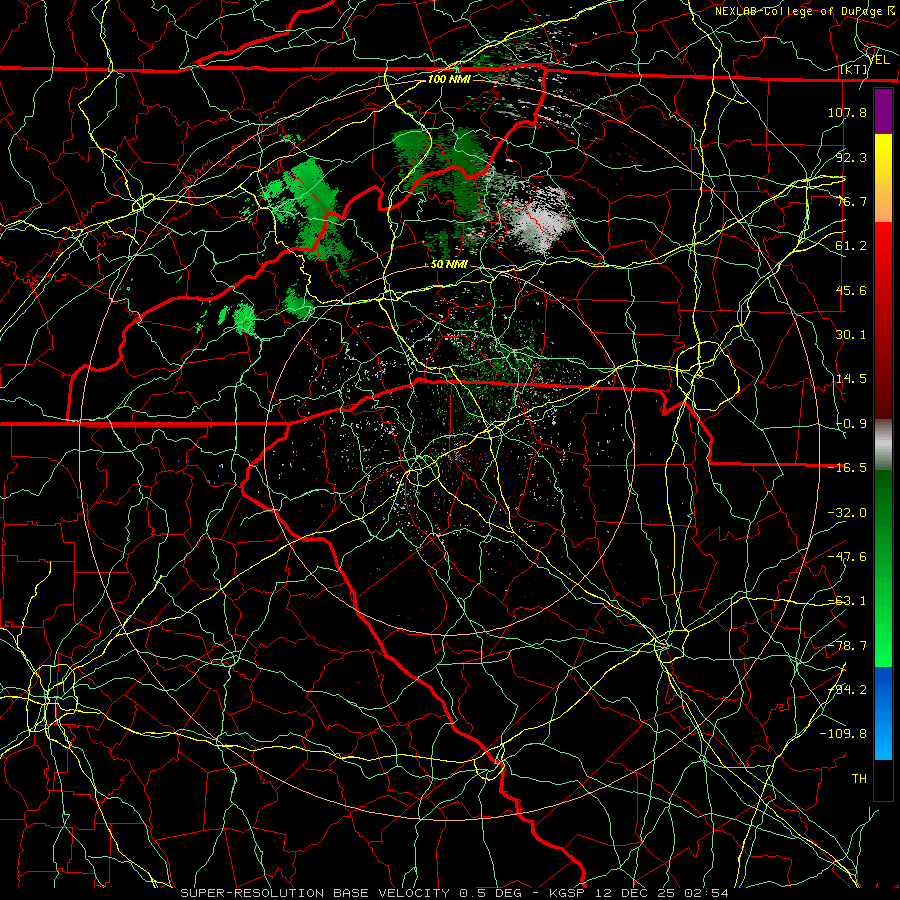Select the -78.7 scale value

(x=847, y=646)
